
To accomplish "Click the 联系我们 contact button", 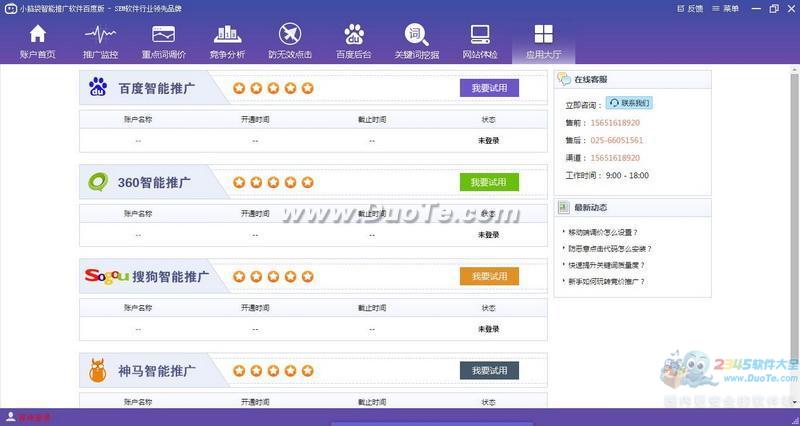I will tap(629, 103).
